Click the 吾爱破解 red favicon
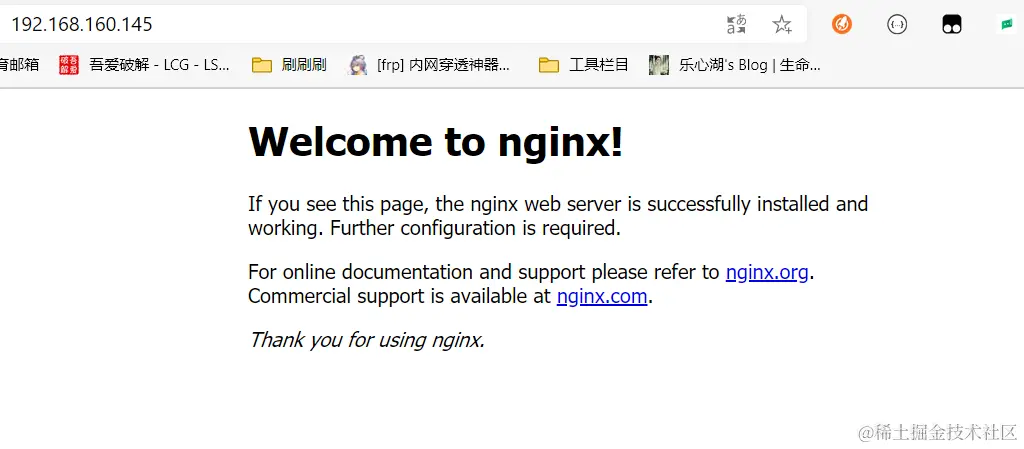Screen dimensions: 1024x449 click(69, 65)
